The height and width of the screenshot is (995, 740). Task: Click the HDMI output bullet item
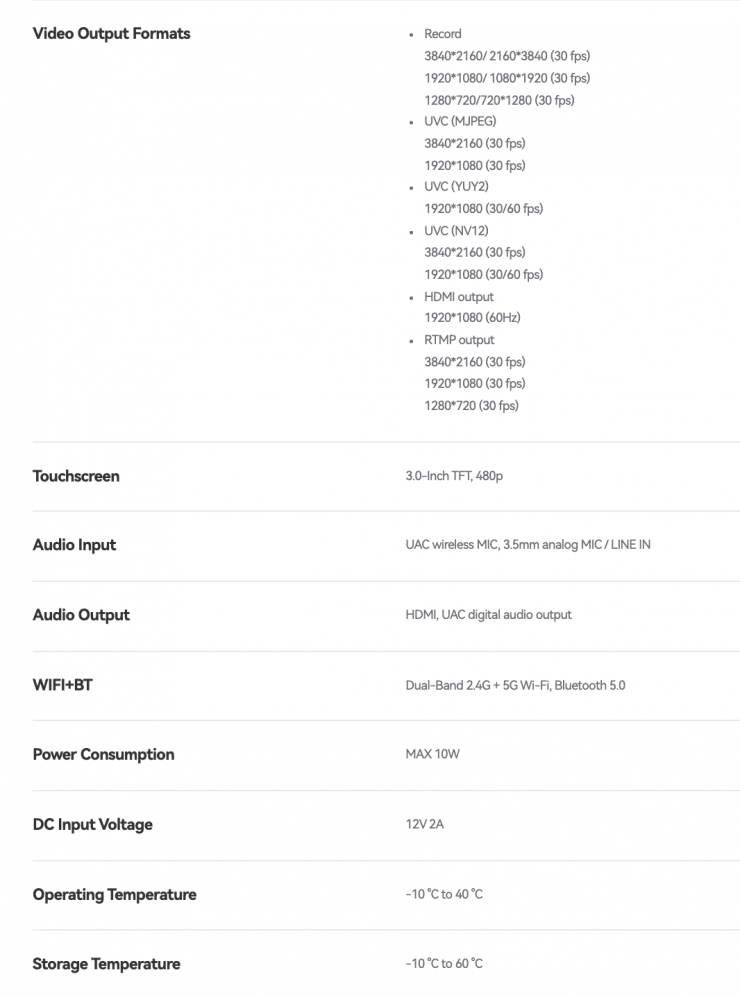458,297
